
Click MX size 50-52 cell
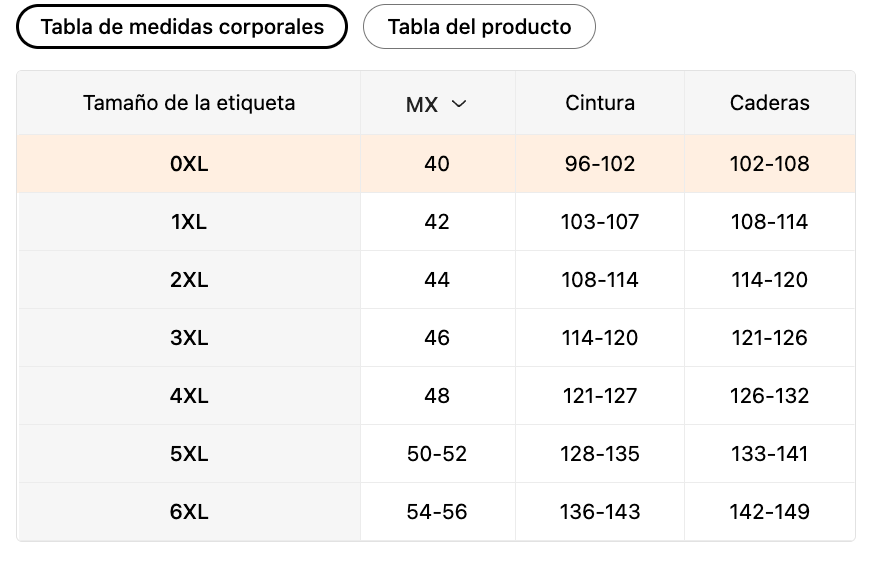pyautogui.click(x=437, y=454)
